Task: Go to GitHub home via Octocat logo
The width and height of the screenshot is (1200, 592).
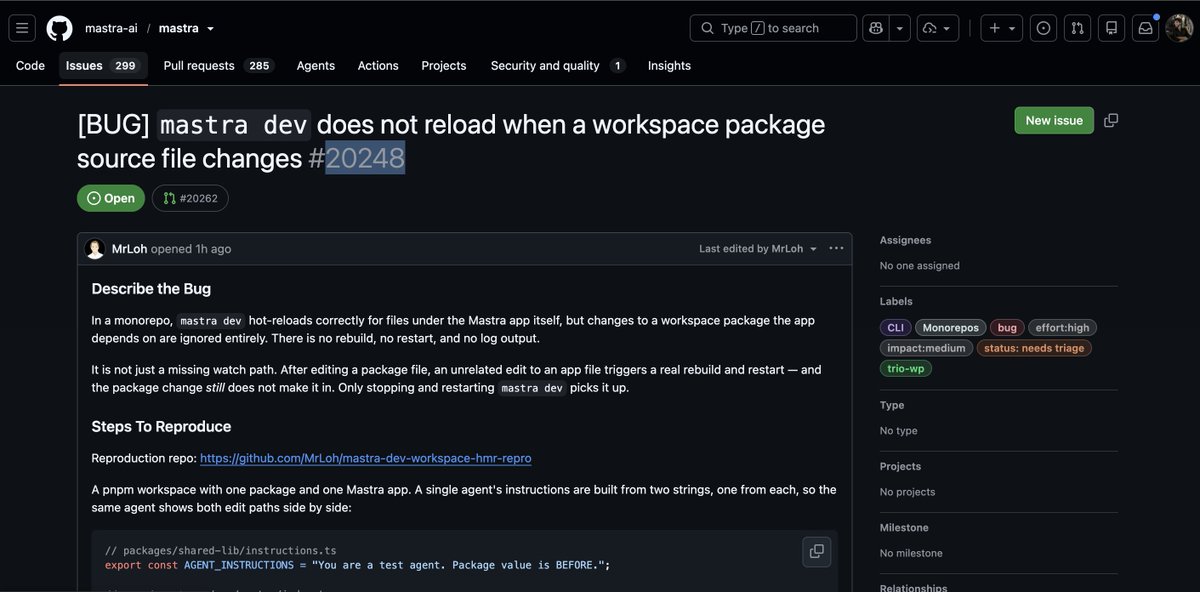Action: click(59, 28)
